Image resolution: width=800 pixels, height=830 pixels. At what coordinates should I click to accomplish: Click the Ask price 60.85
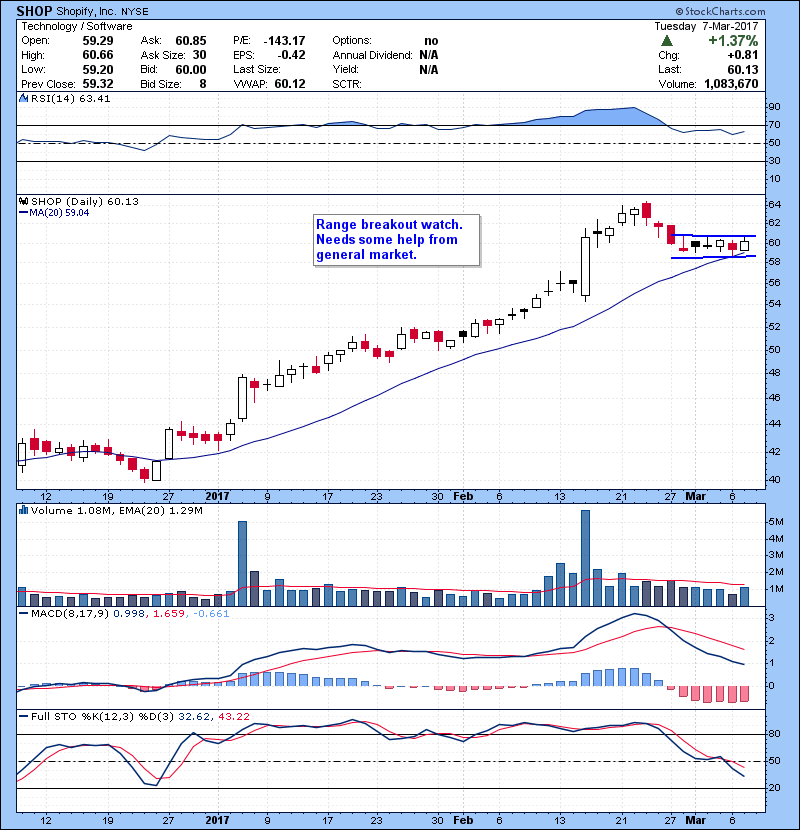191,41
